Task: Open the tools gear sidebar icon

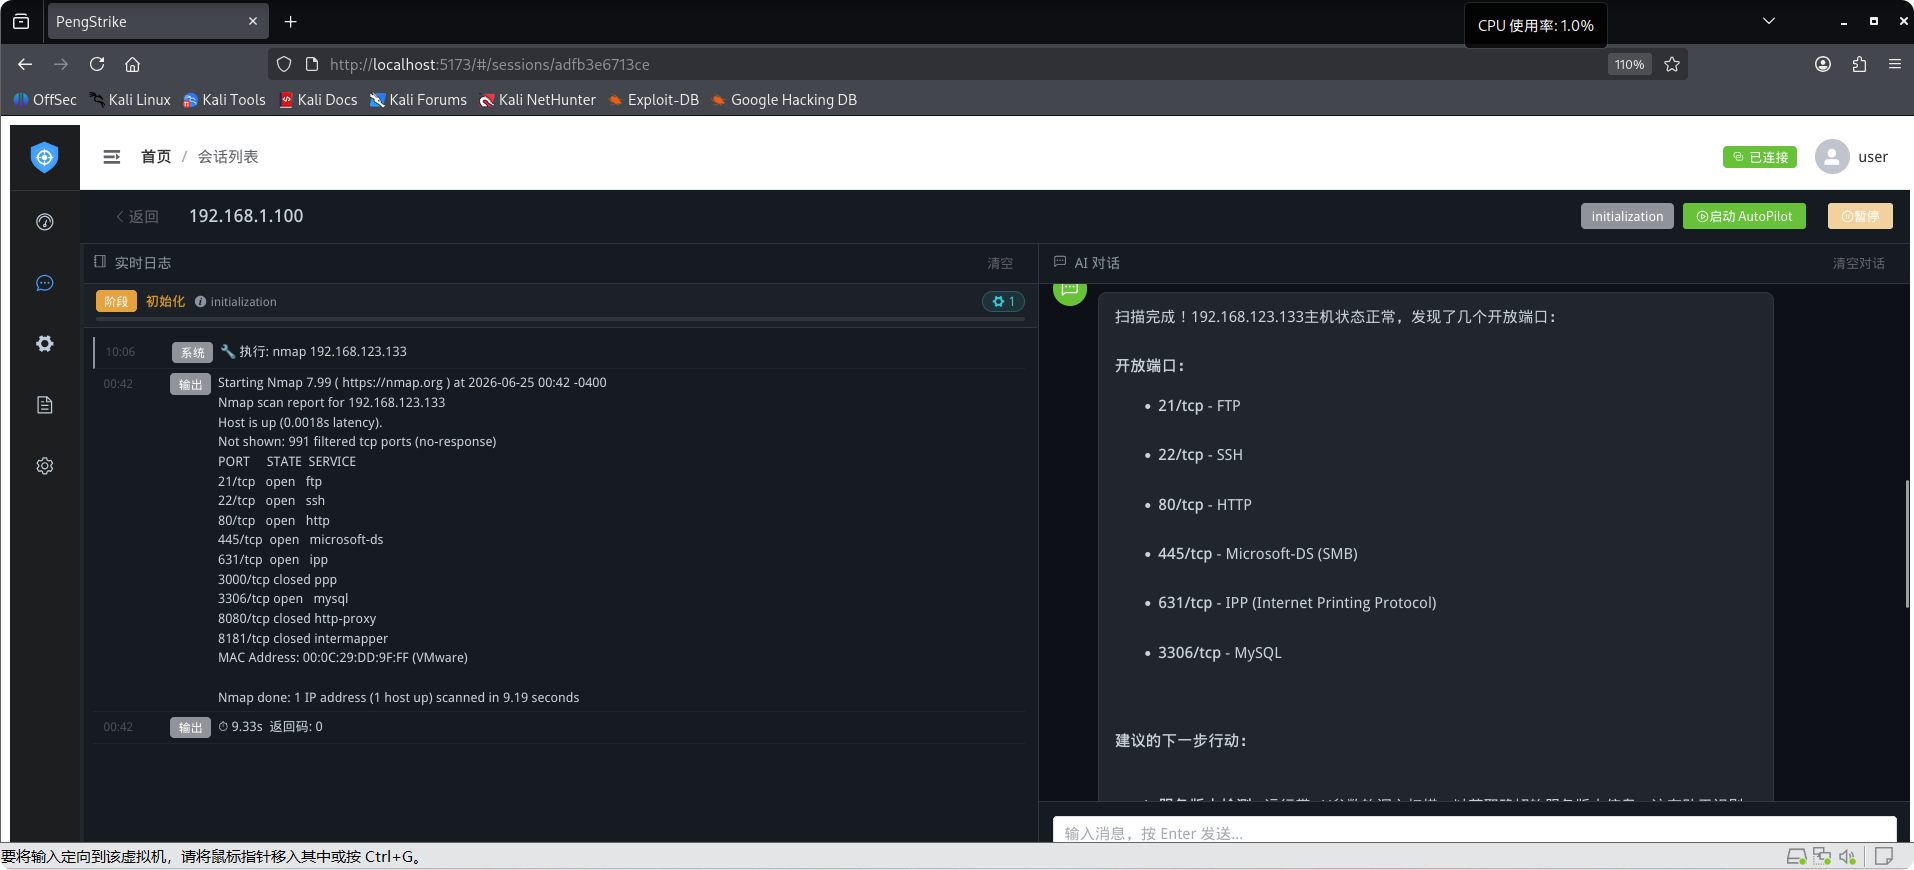Action: (45, 344)
